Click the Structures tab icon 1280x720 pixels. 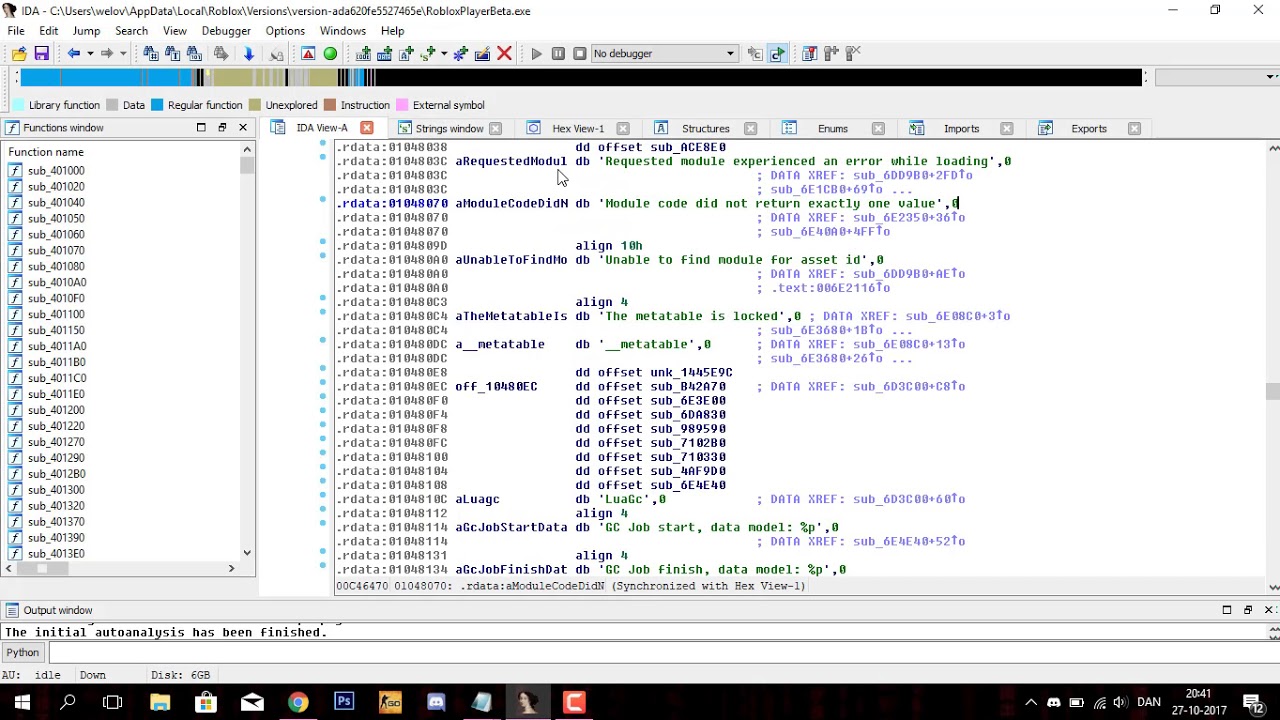coord(661,128)
